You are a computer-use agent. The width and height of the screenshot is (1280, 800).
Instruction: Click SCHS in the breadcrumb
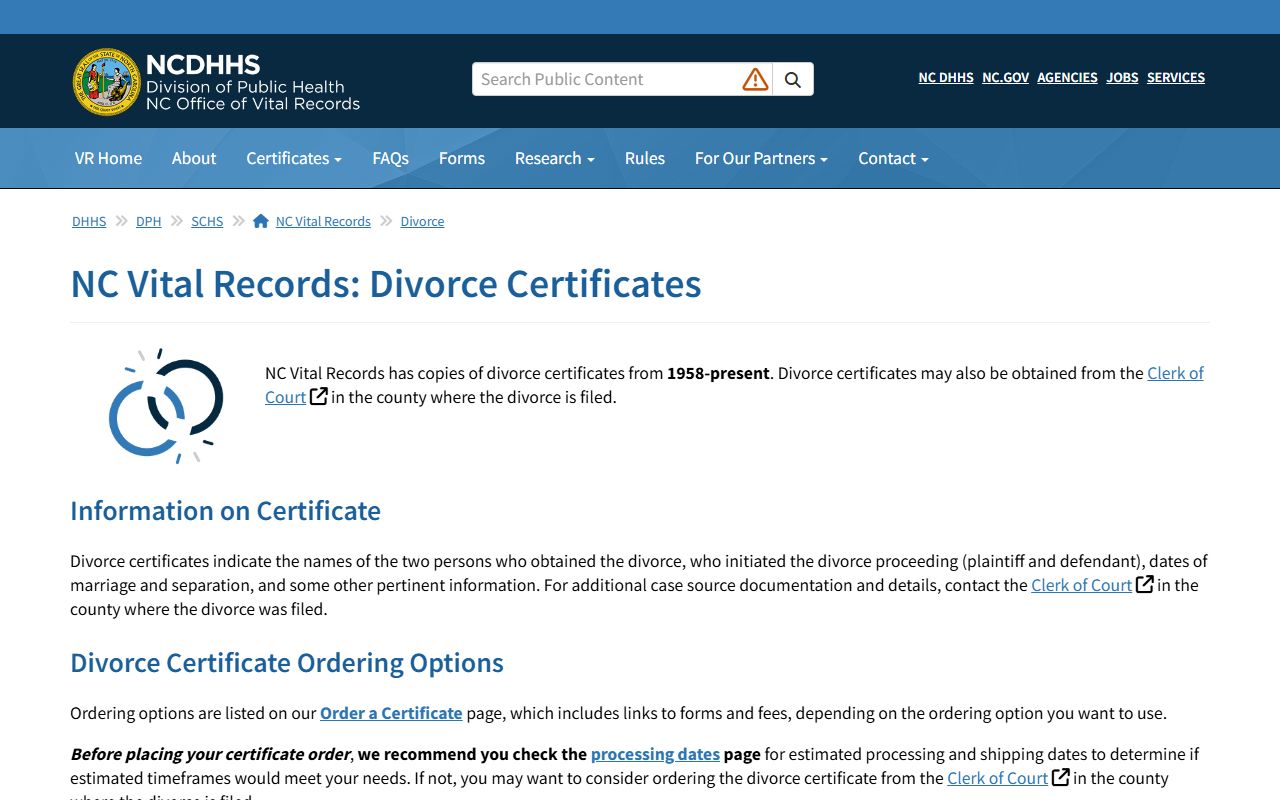(207, 221)
